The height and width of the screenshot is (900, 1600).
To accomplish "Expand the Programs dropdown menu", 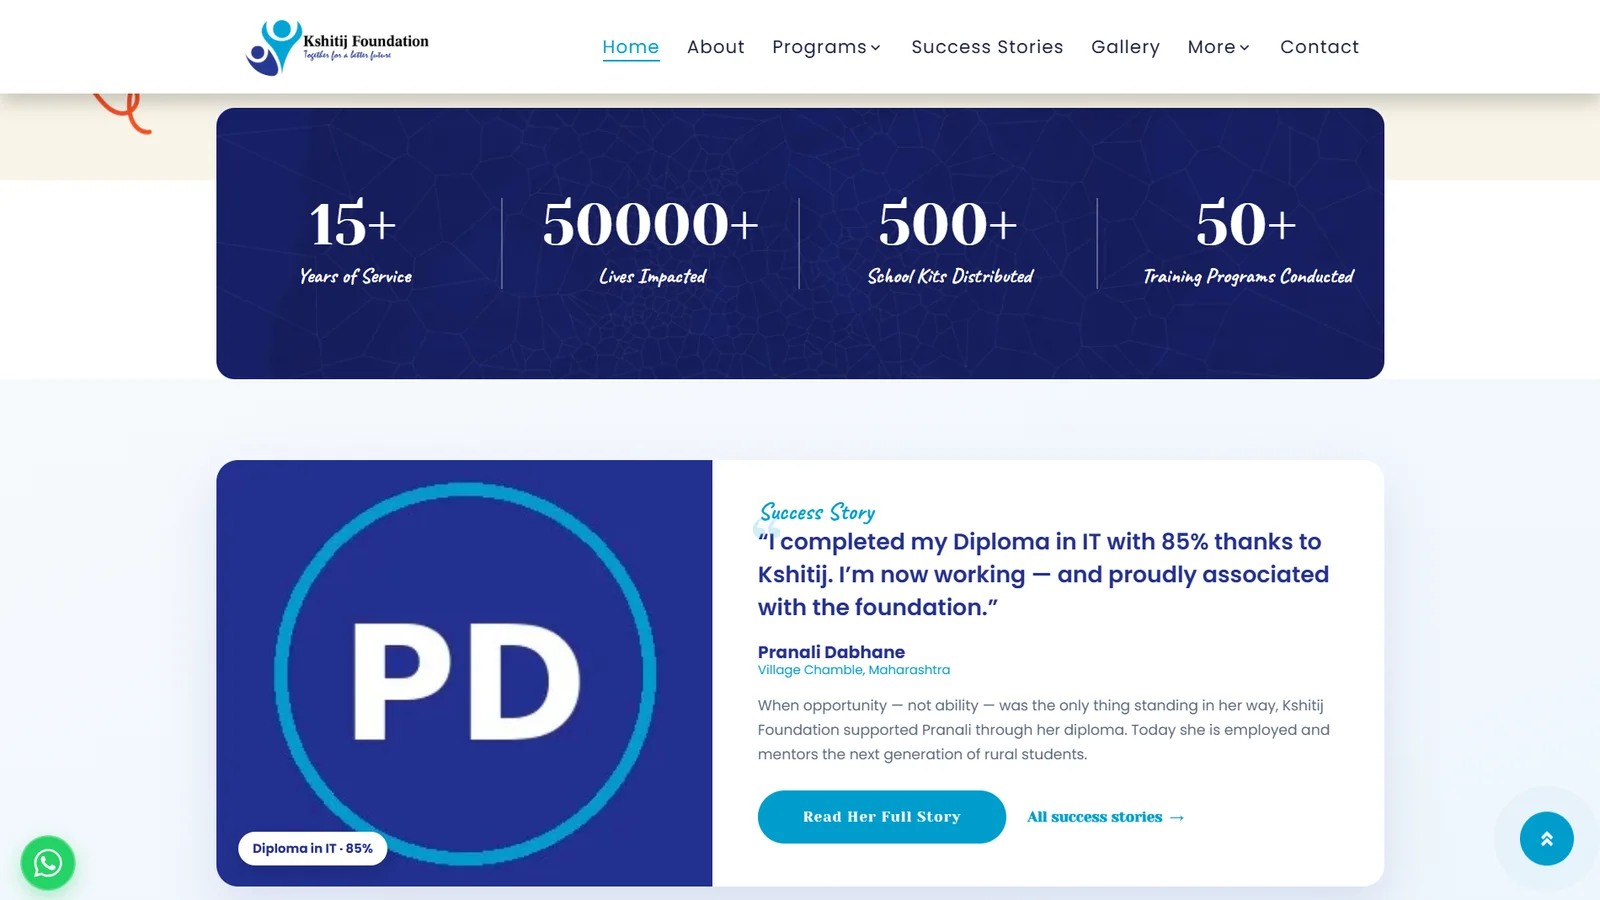I will pos(826,47).
